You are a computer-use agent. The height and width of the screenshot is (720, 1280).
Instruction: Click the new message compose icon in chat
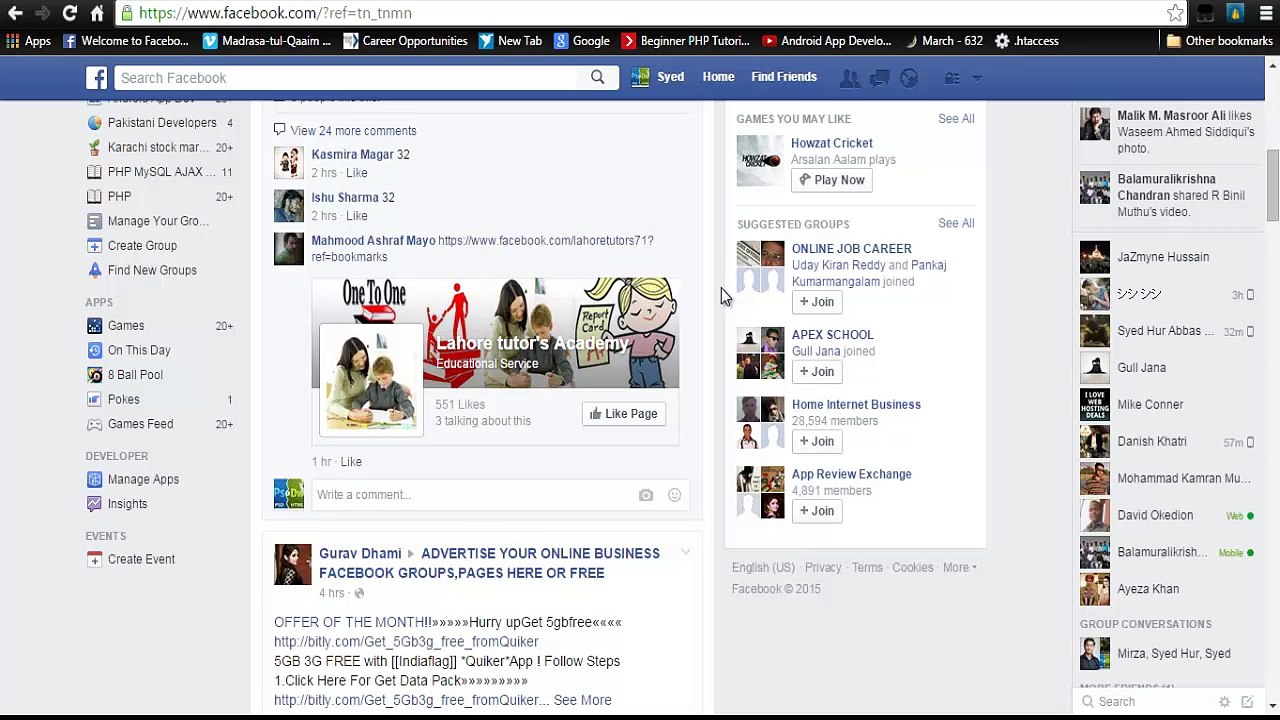[1247, 702]
